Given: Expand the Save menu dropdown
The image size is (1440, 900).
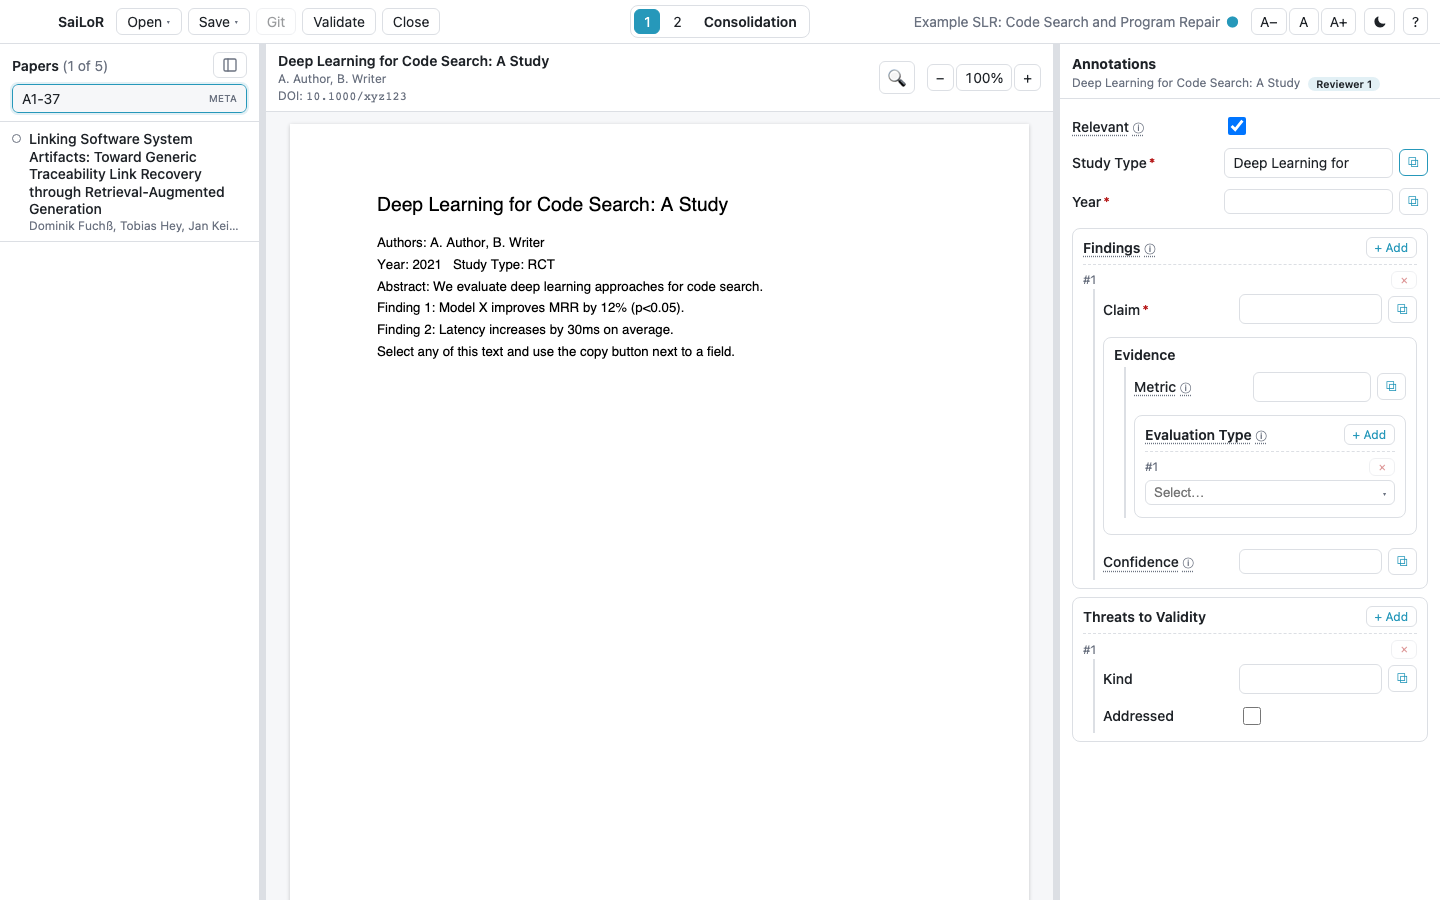Looking at the screenshot, I should pyautogui.click(x=218, y=22).
